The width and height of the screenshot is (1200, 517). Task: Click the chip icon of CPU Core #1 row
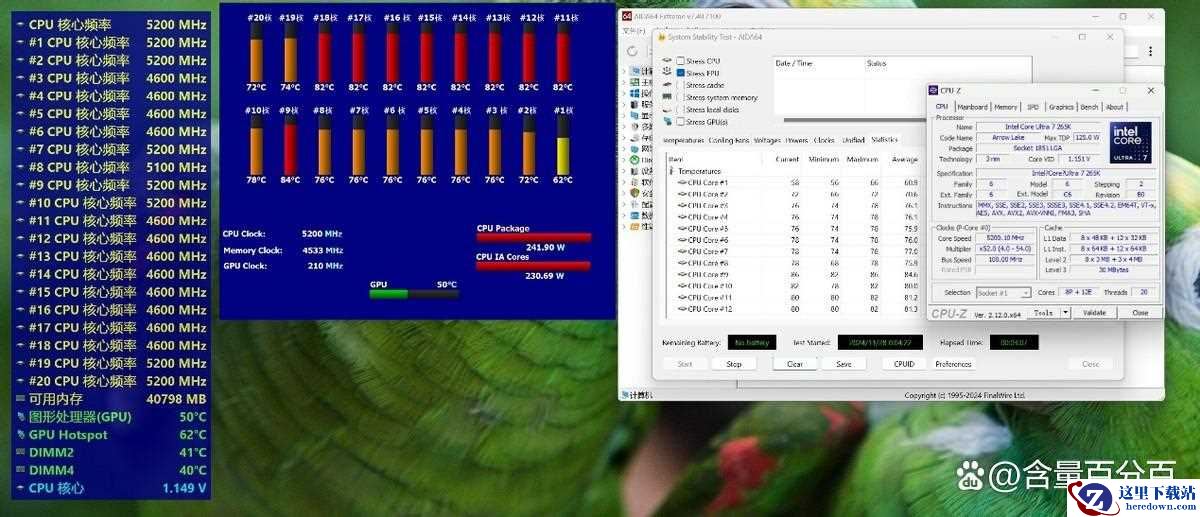tap(682, 183)
